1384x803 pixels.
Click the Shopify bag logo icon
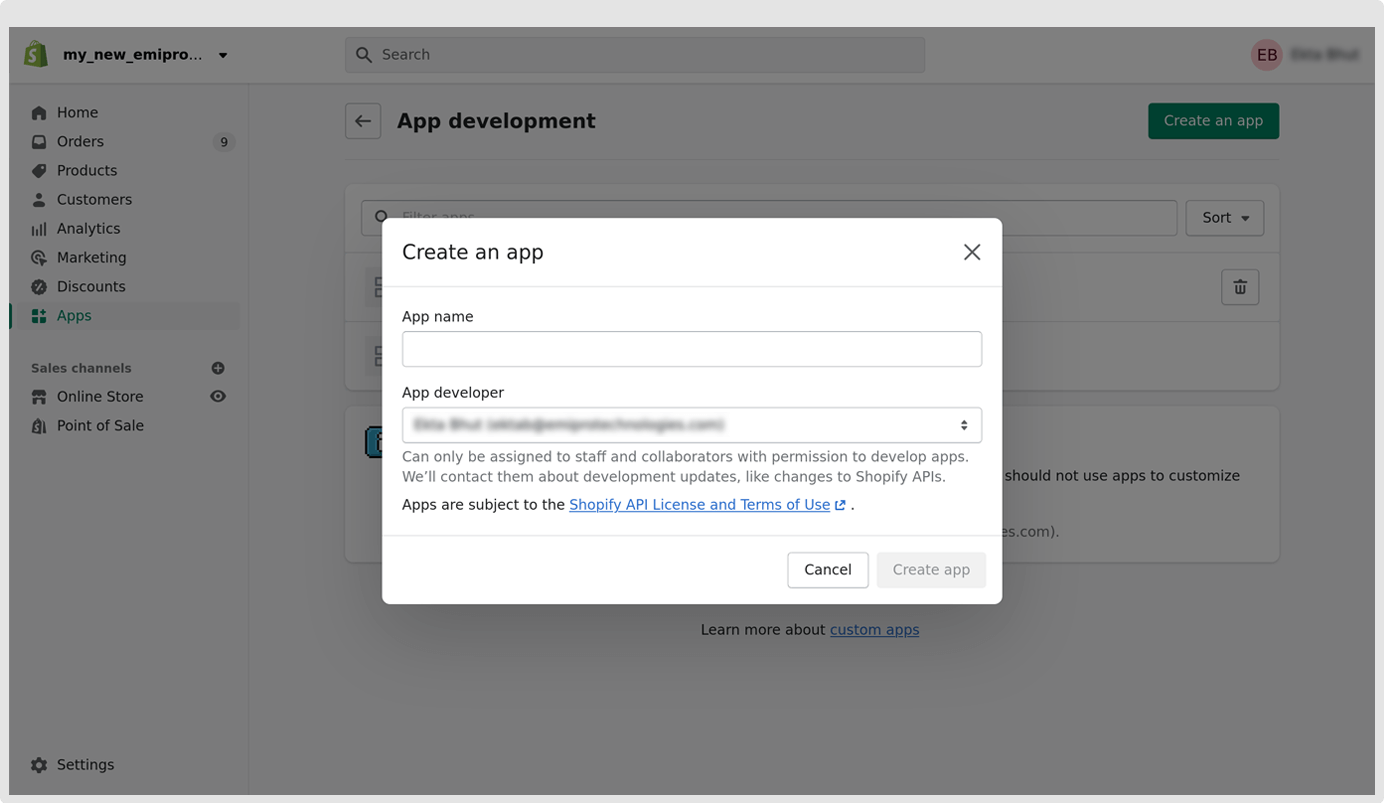tap(36, 54)
